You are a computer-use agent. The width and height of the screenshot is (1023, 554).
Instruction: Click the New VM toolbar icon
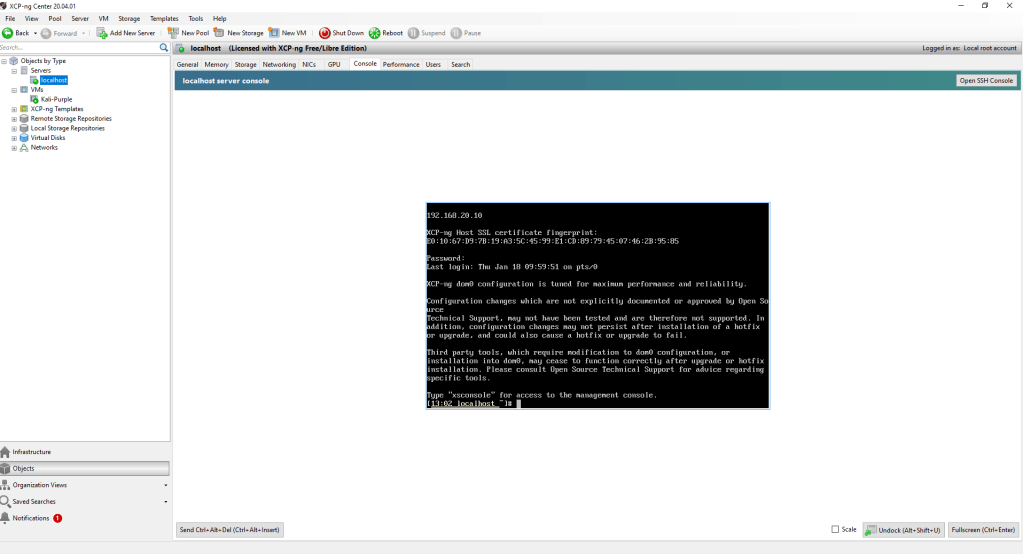click(274, 33)
